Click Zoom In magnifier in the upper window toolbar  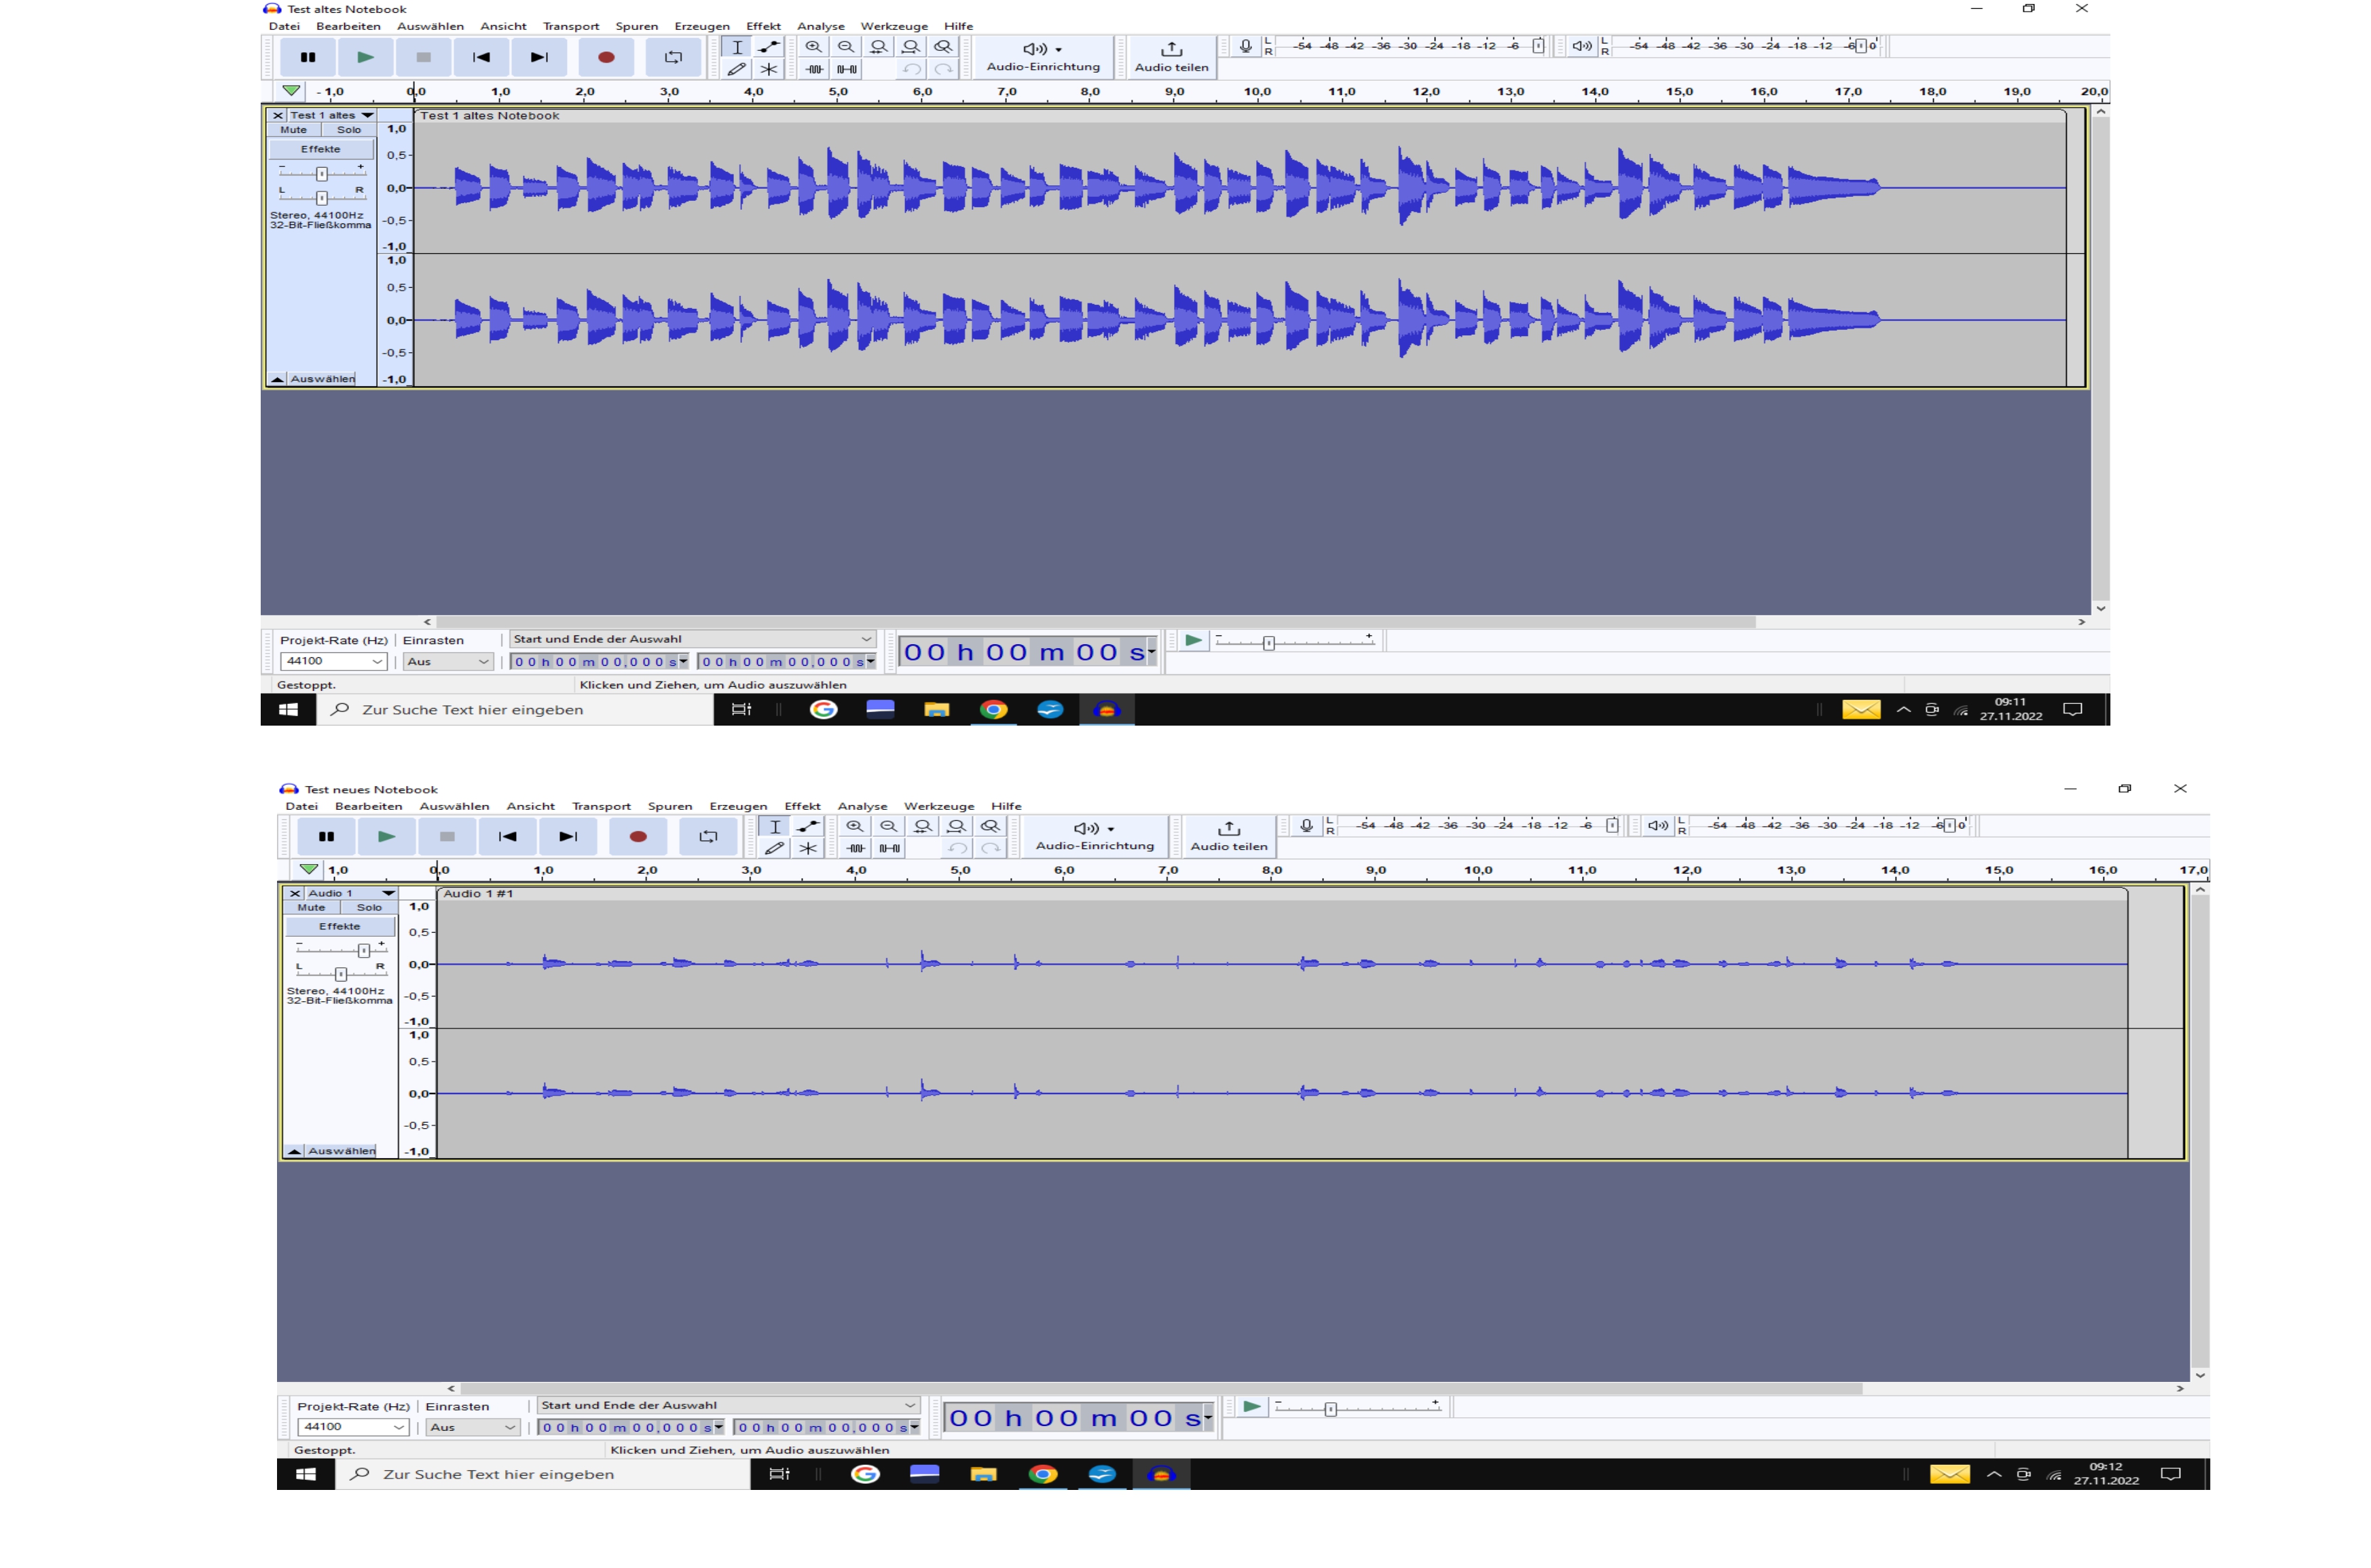coord(814,47)
